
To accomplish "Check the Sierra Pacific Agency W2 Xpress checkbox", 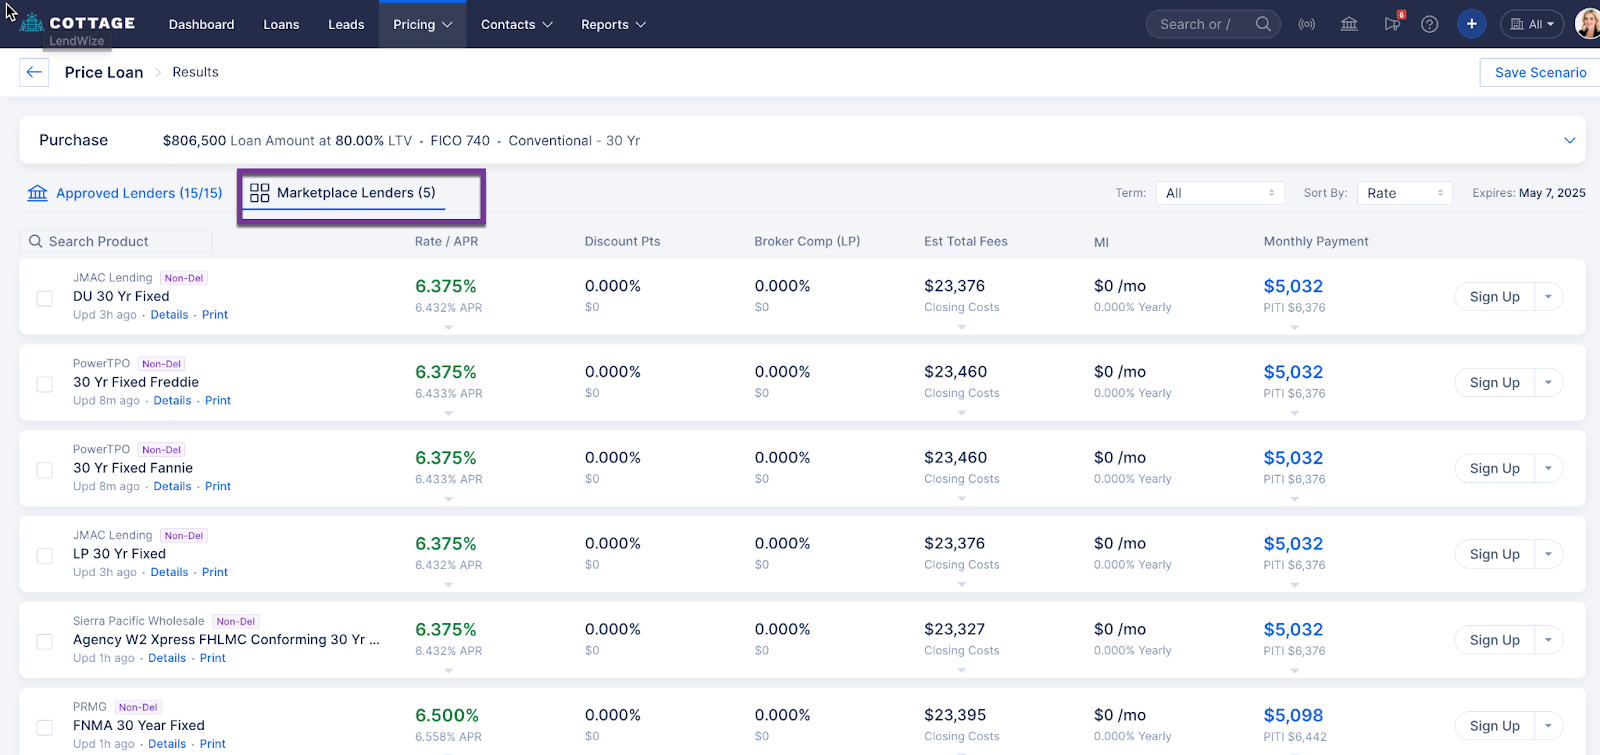I will pos(45,642).
